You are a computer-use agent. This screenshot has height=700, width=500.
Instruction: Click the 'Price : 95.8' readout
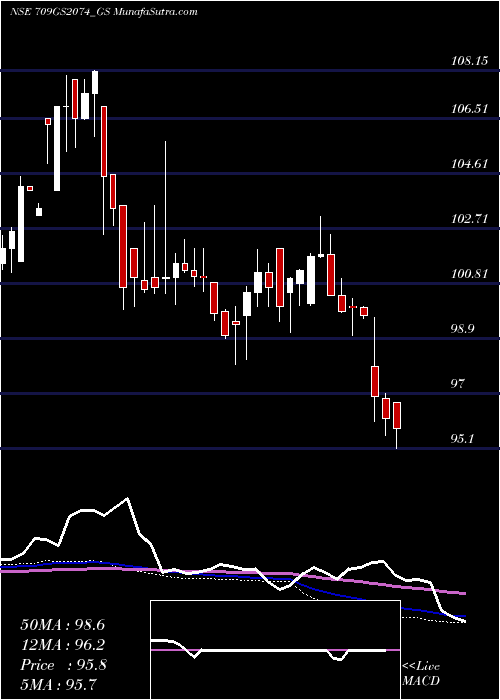pyautogui.click(x=63, y=665)
